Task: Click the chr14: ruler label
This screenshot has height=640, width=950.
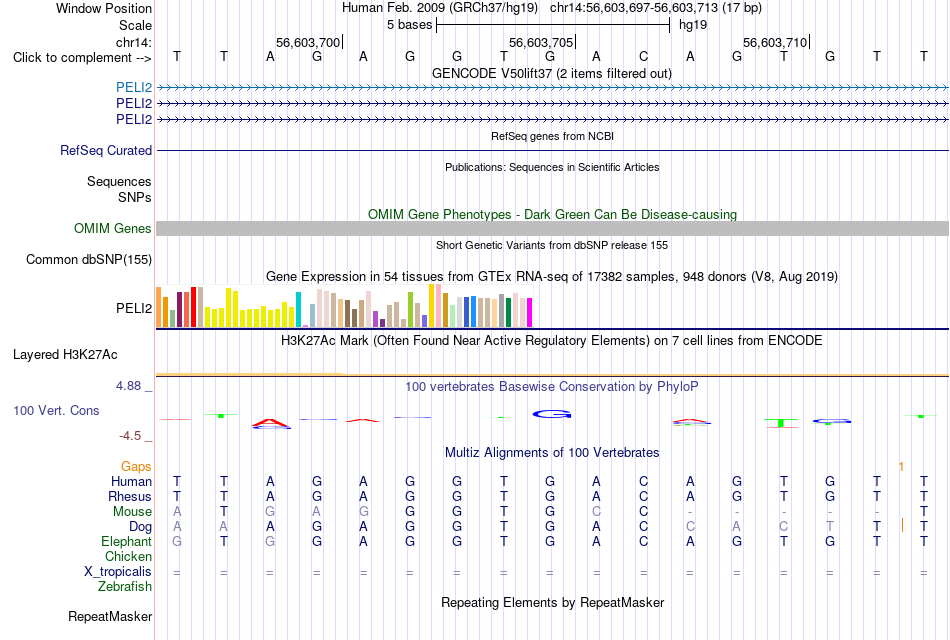Action: [x=133, y=42]
